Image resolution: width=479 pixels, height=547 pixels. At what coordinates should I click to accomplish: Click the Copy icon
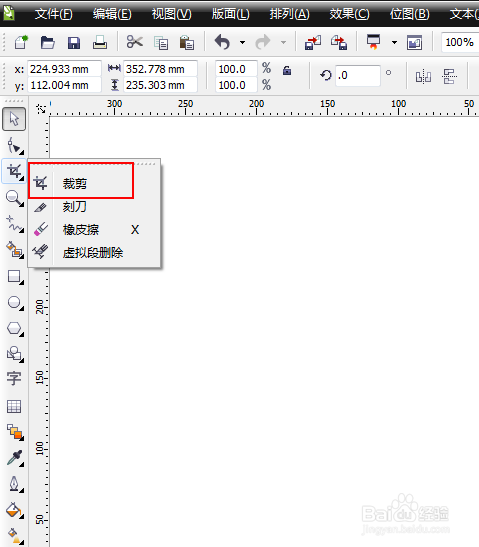[x=161, y=43]
